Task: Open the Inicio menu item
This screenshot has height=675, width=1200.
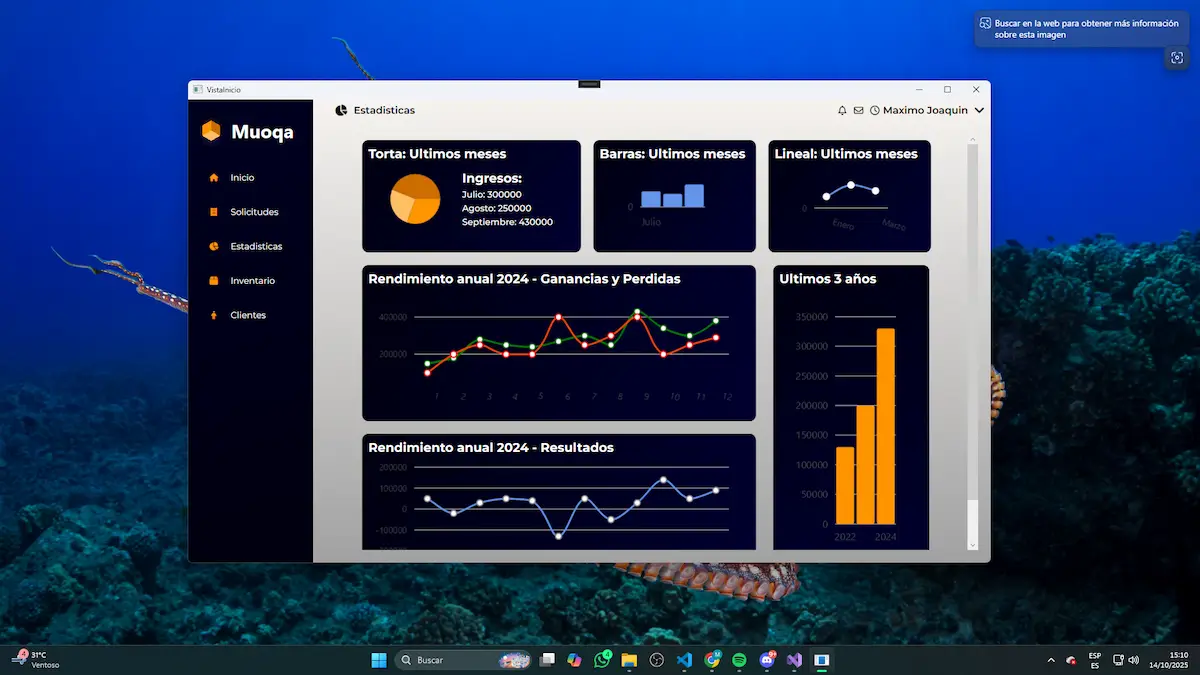Action: point(242,178)
